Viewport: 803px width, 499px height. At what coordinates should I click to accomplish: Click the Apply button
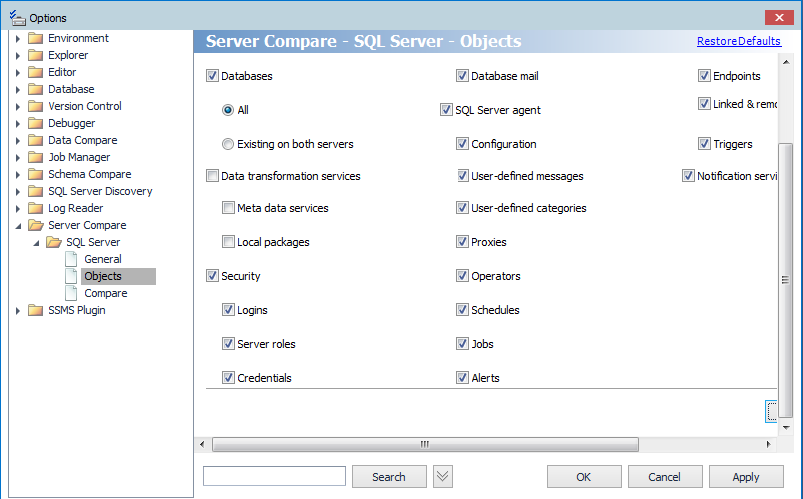(746, 476)
